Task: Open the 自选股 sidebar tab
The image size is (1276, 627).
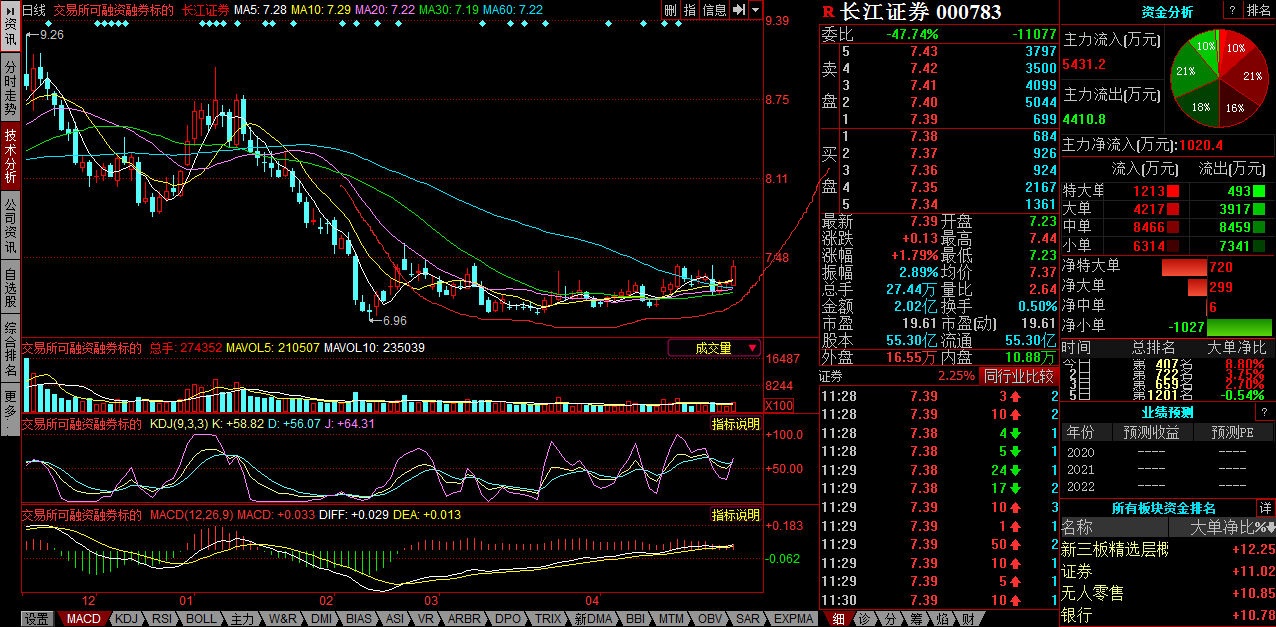Action: click(x=9, y=286)
